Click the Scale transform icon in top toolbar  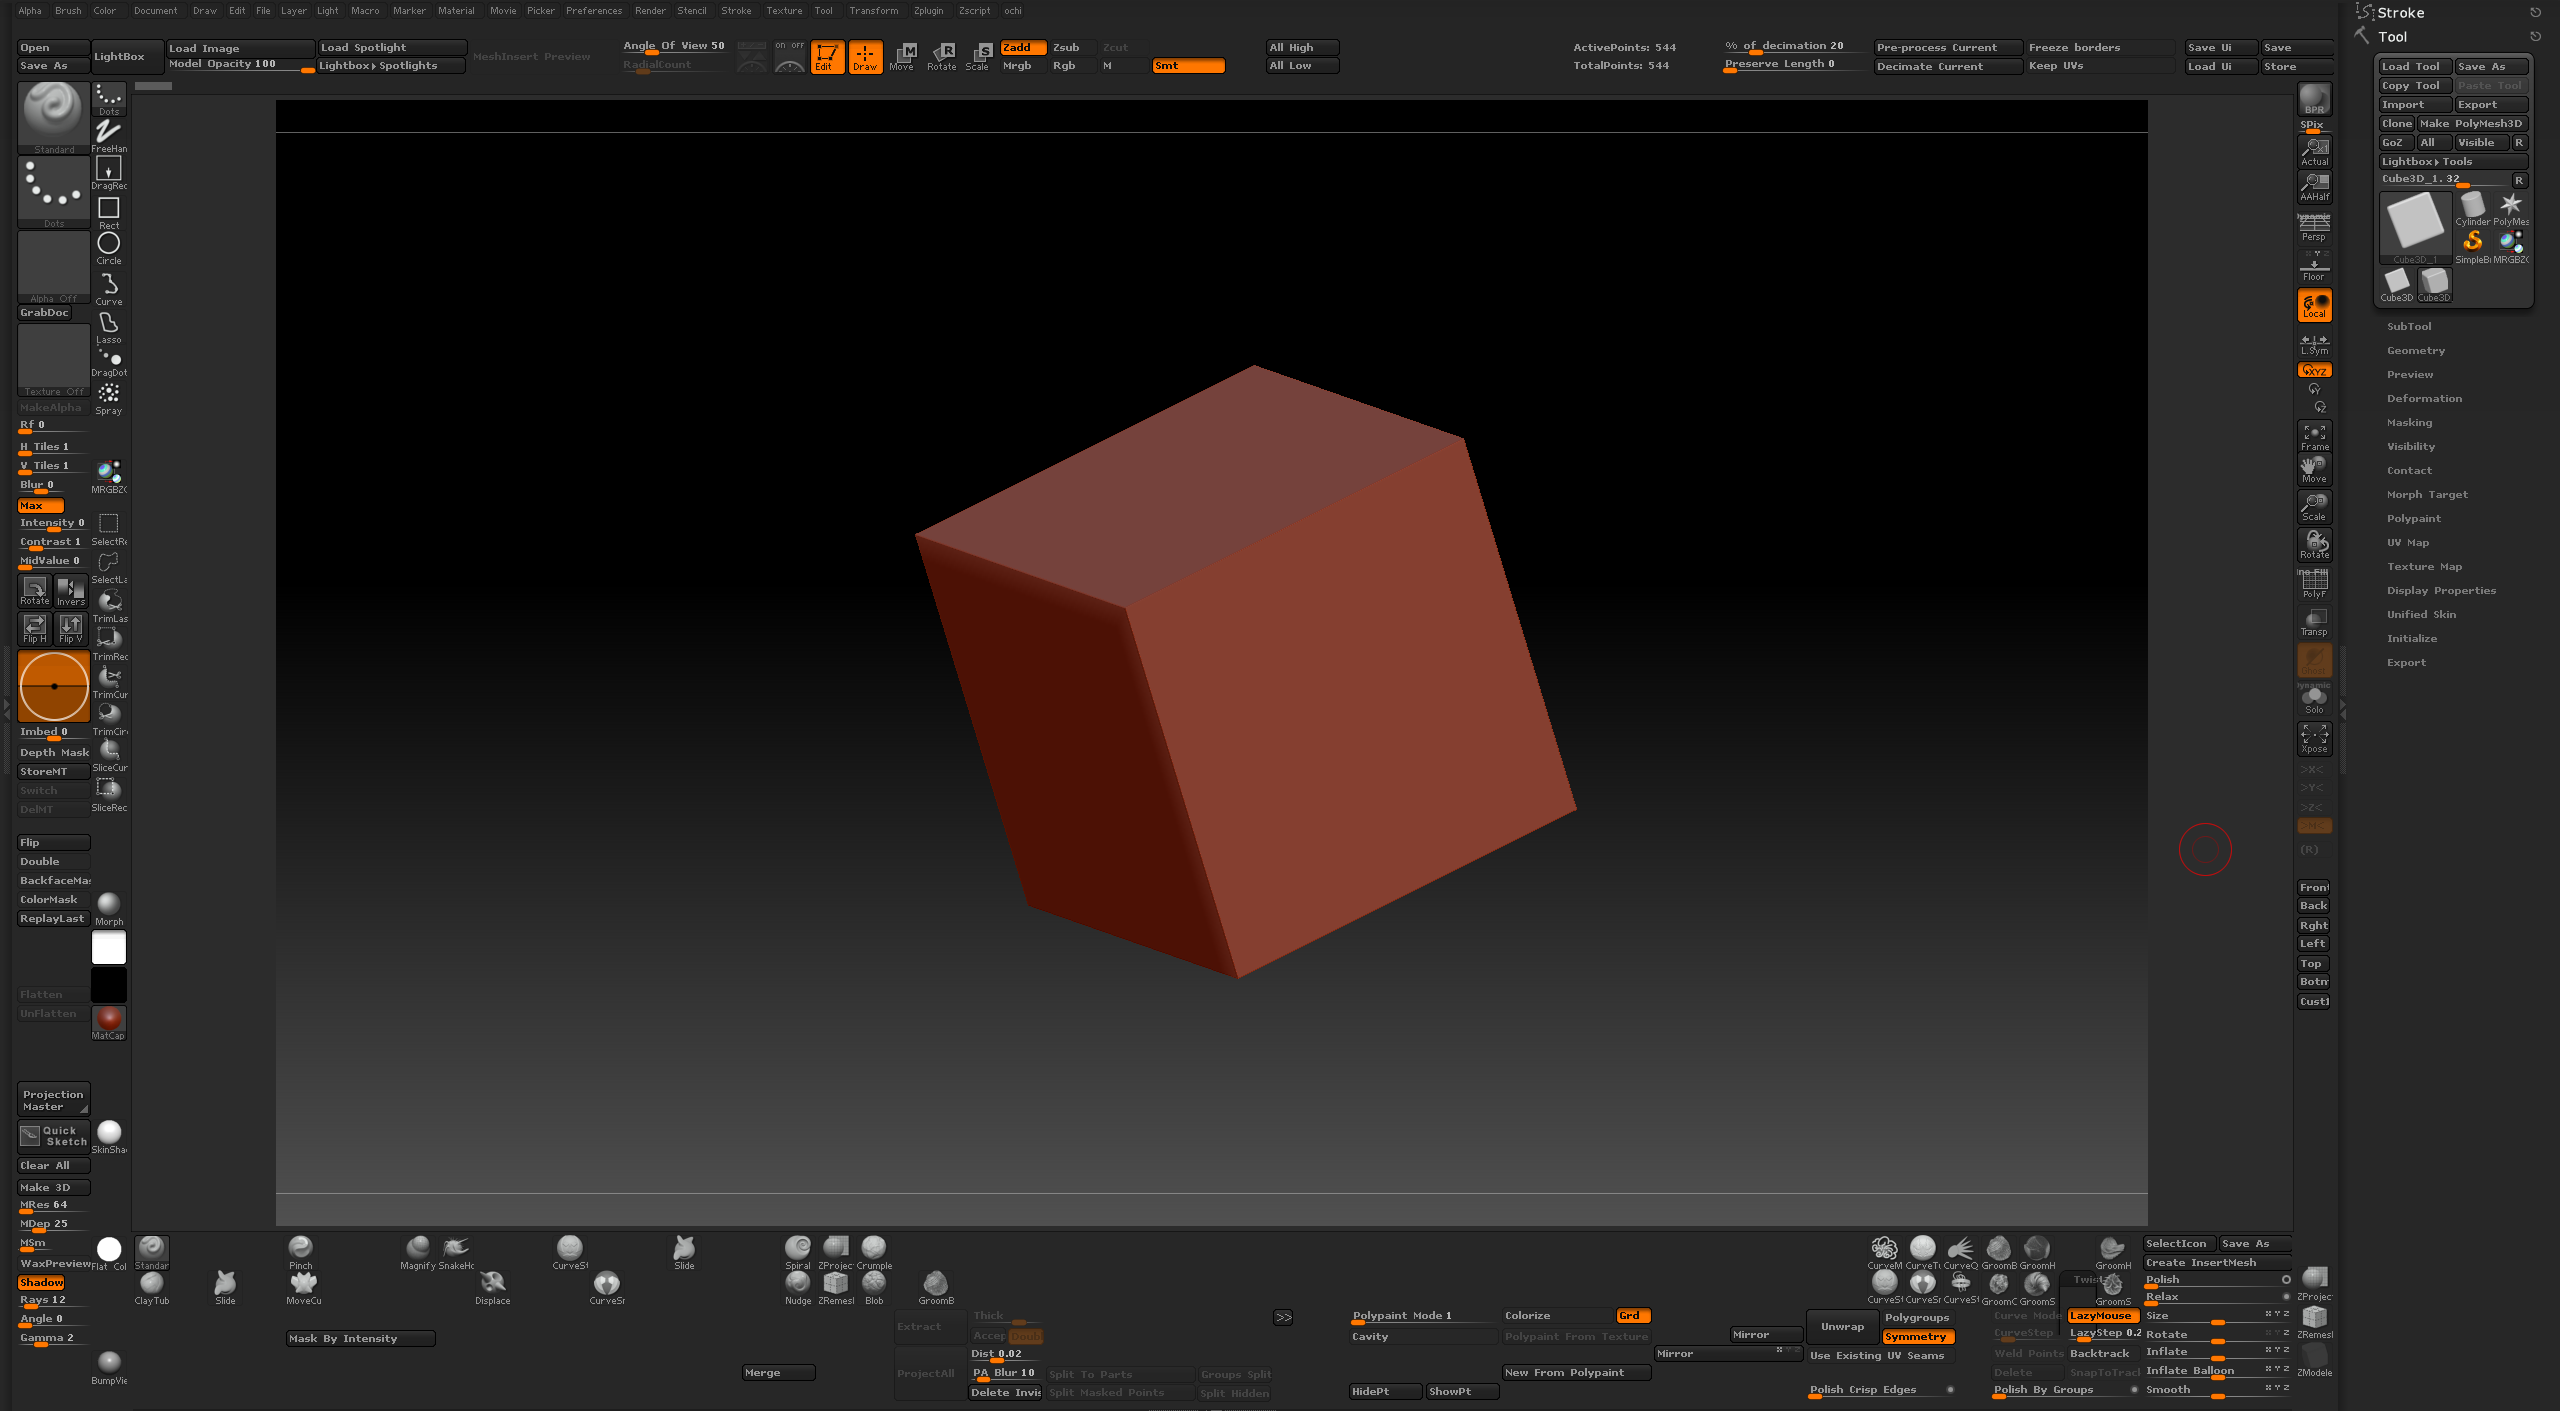[x=979, y=56]
